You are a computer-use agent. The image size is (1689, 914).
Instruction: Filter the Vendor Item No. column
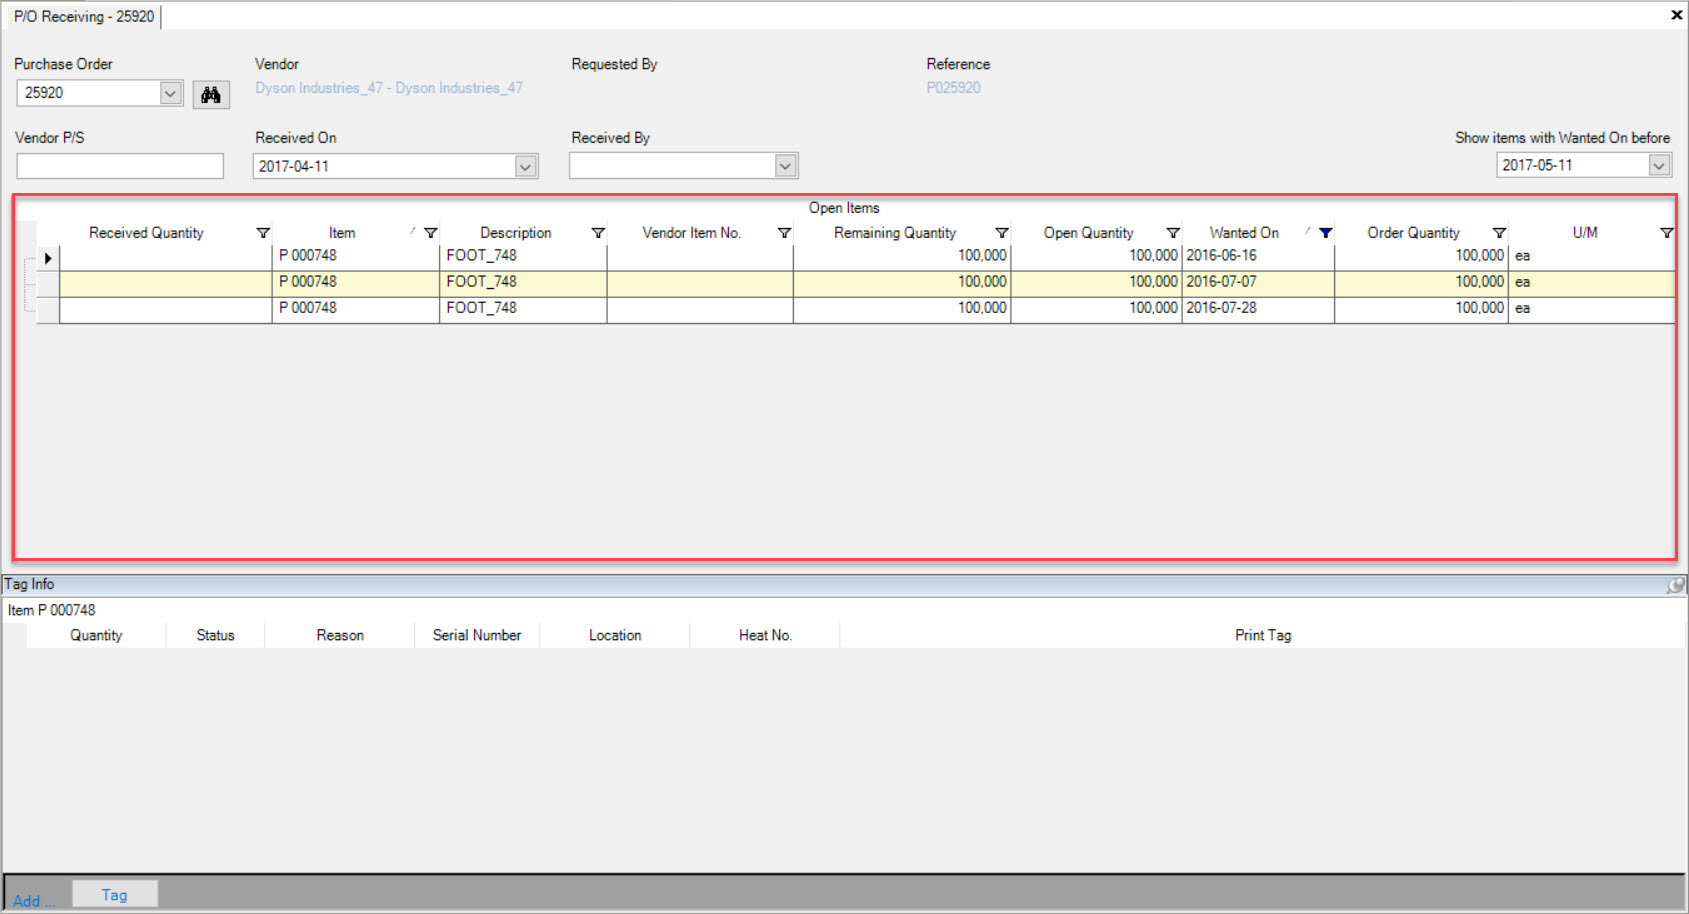[784, 233]
